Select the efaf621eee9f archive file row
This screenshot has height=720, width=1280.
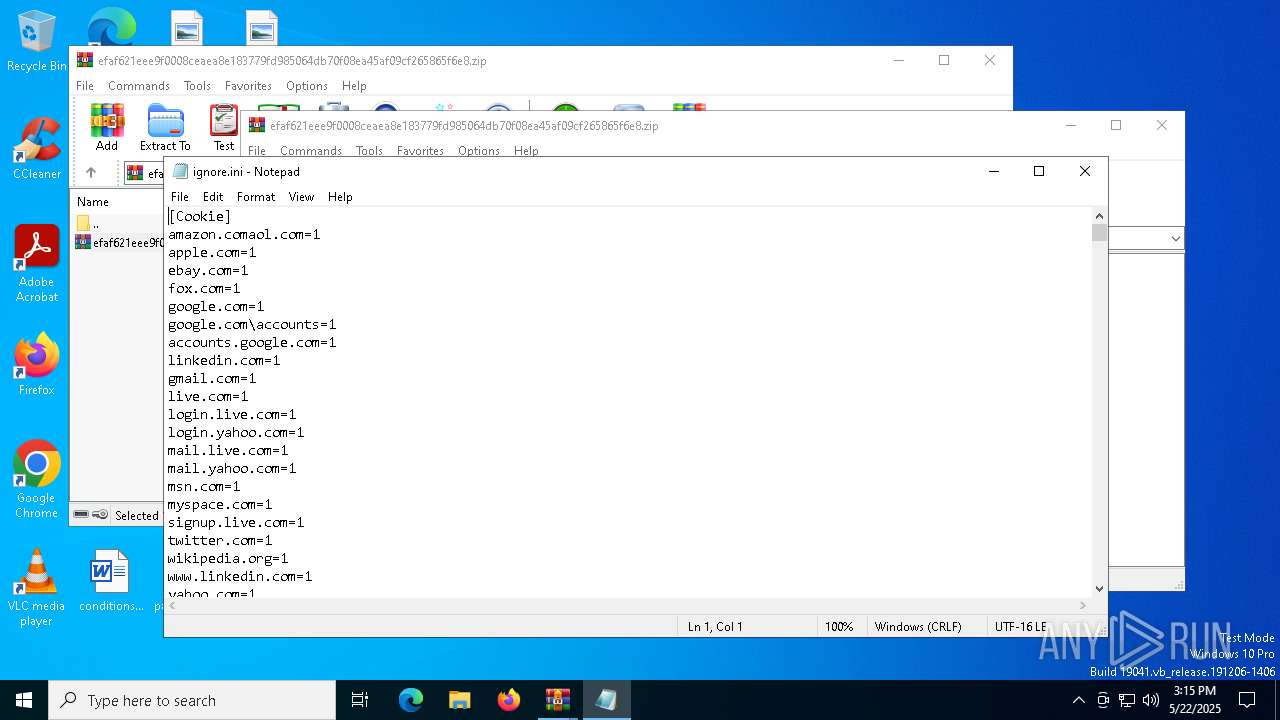coord(119,242)
